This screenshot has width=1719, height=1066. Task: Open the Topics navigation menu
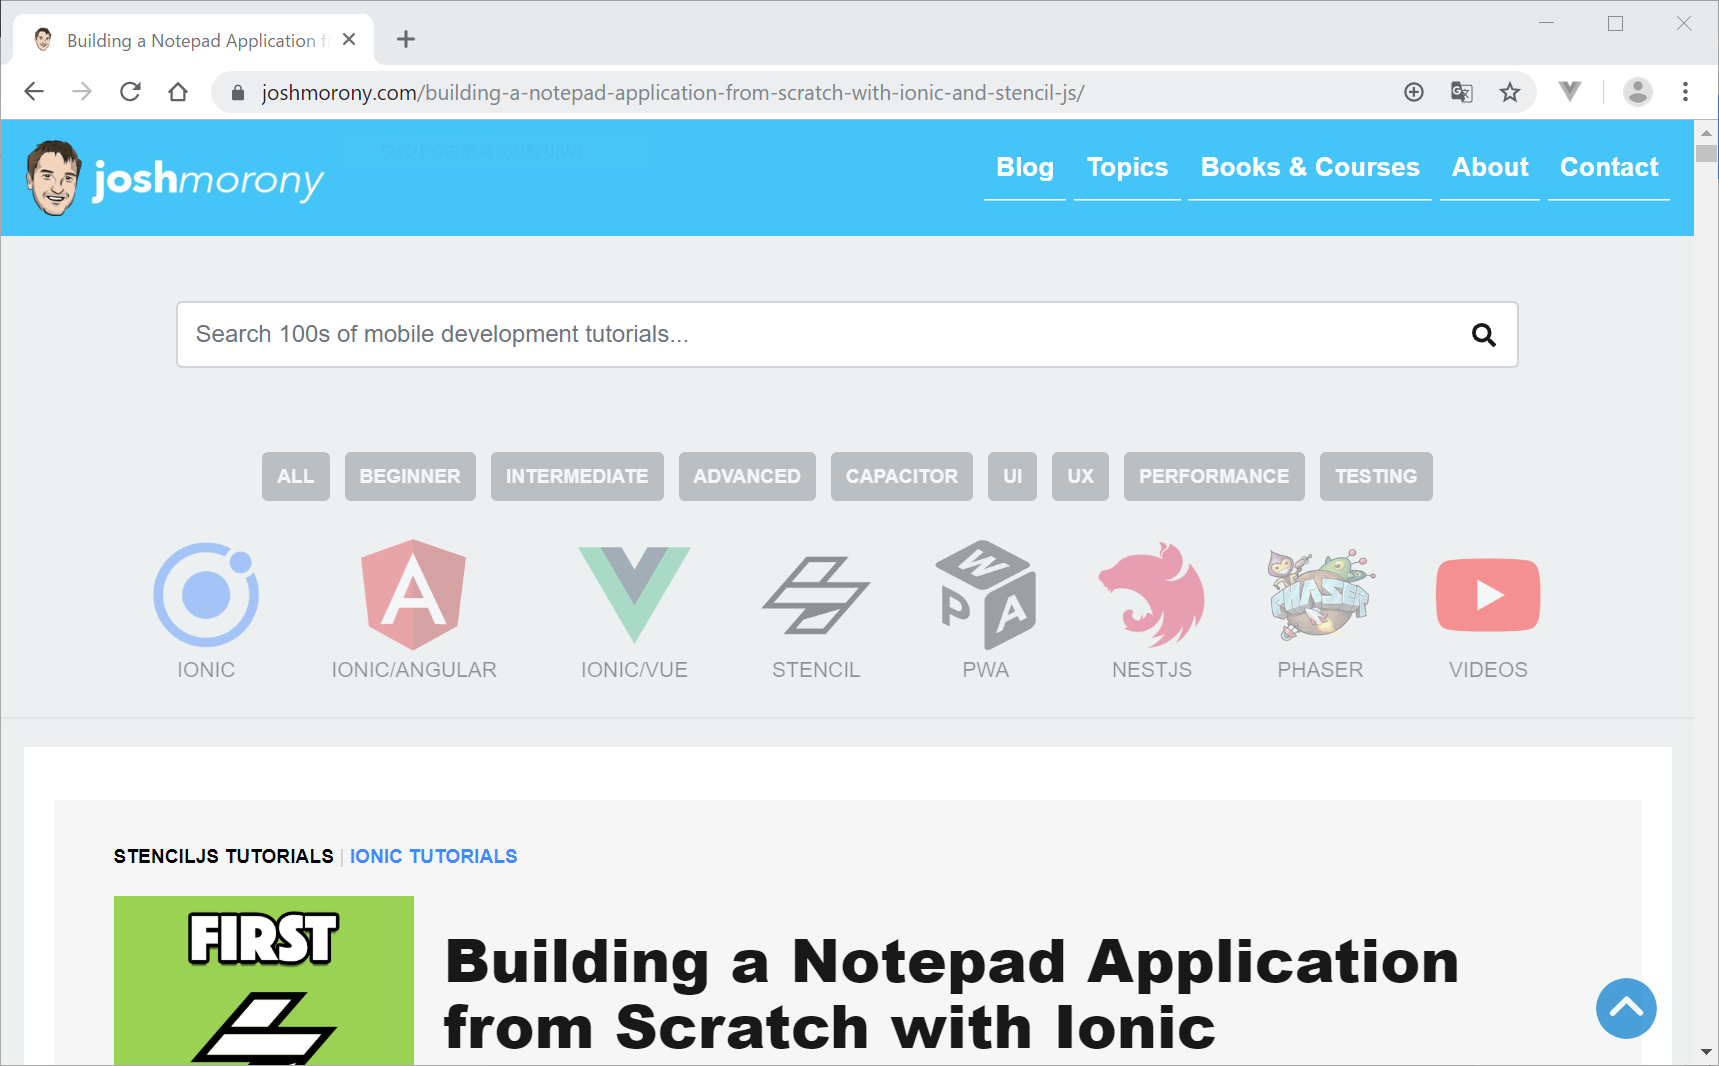coord(1127,168)
